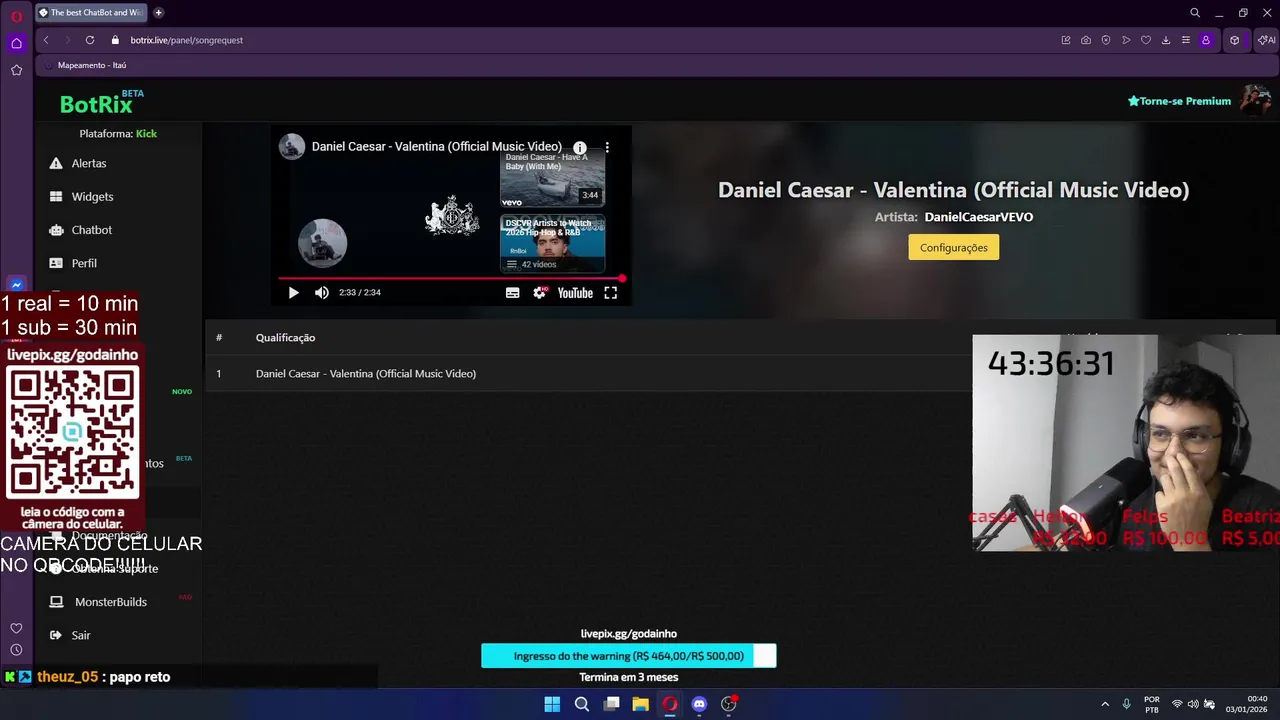Open the Messenger icon in the sidebar
The height and width of the screenshot is (720, 1280).
[16, 285]
